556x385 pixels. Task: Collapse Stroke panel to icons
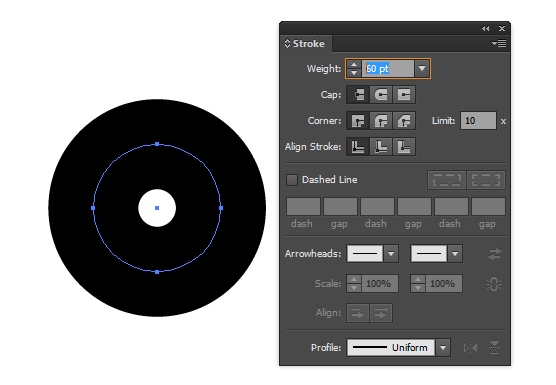486,28
